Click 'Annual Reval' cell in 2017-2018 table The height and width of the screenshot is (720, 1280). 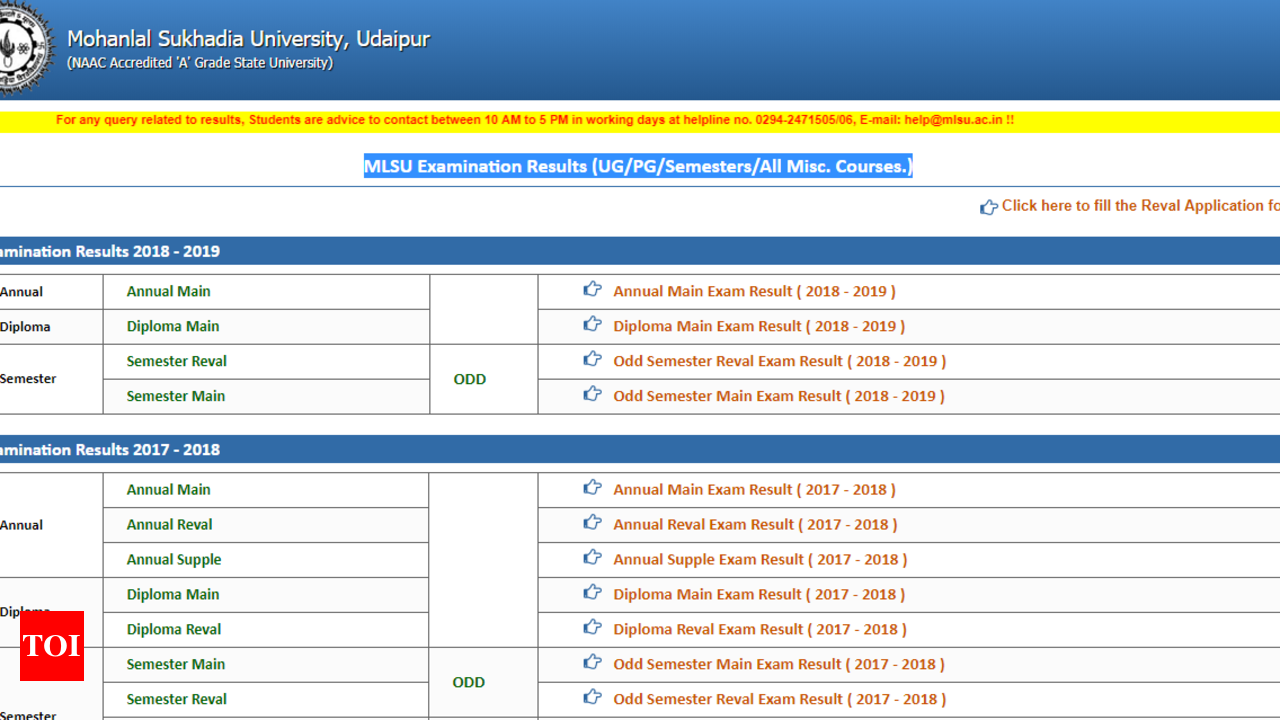click(x=266, y=525)
